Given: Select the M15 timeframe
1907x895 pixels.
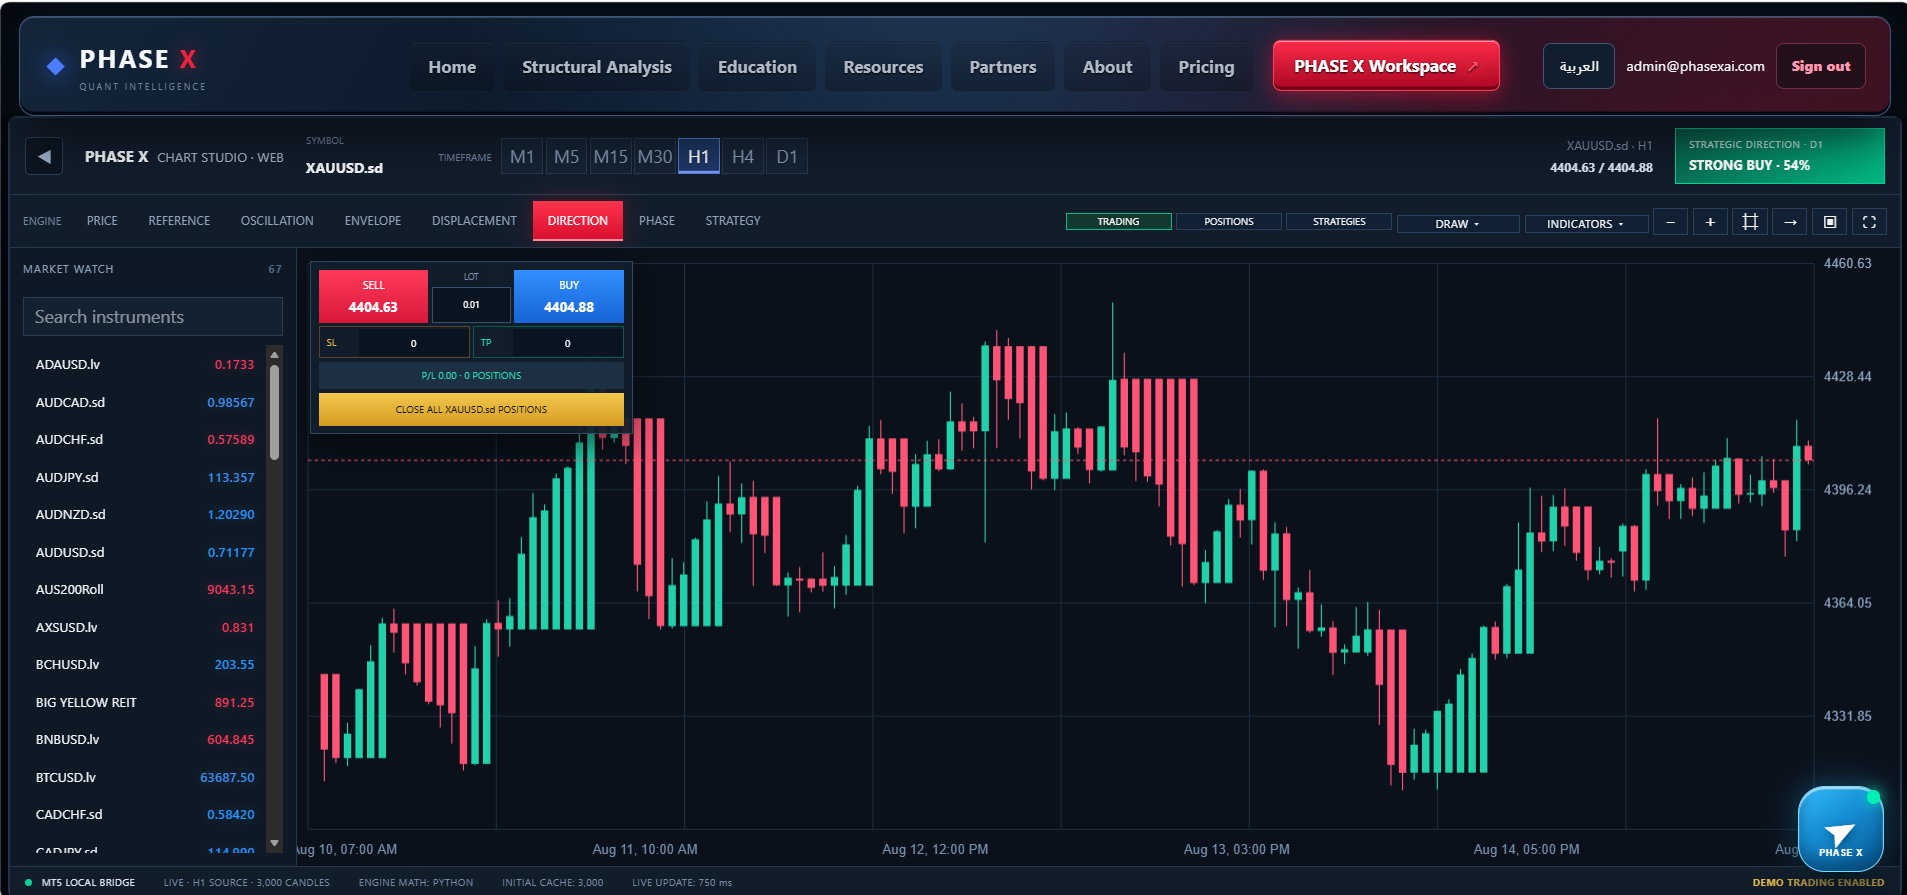Looking at the screenshot, I should [610, 157].
